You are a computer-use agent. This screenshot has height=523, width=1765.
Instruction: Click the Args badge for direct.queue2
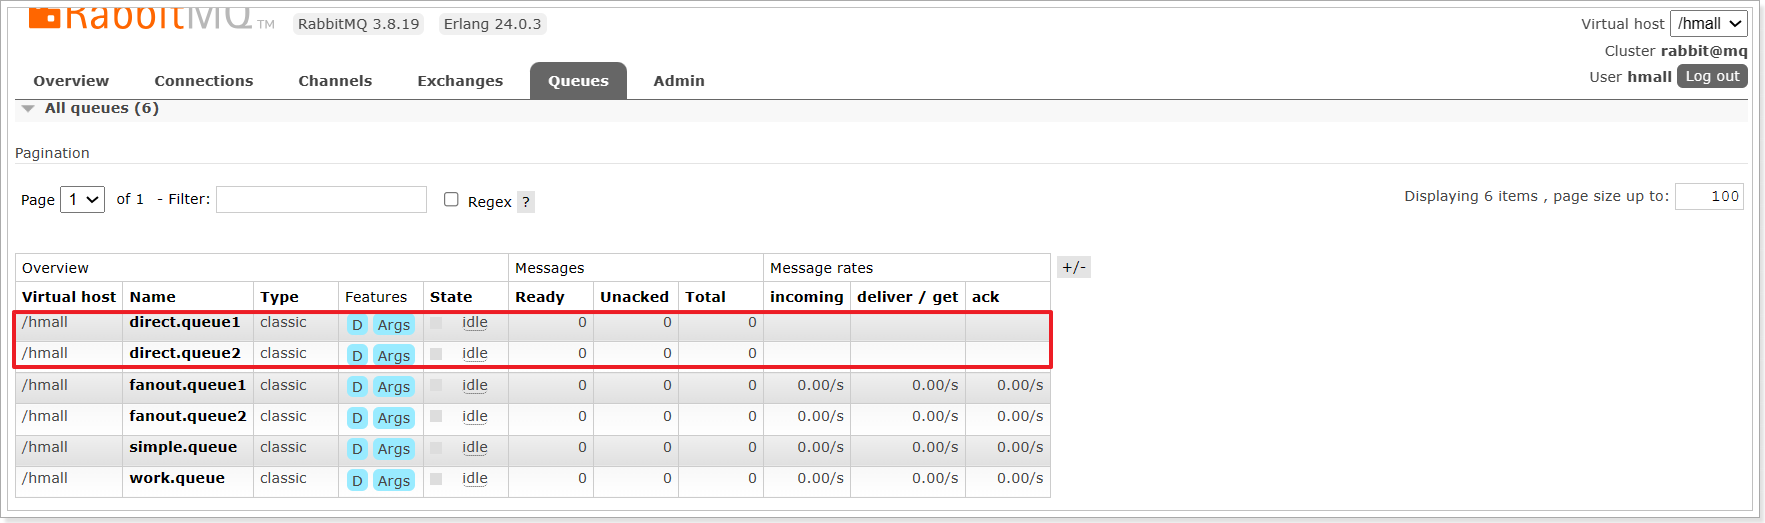point(394,356)
